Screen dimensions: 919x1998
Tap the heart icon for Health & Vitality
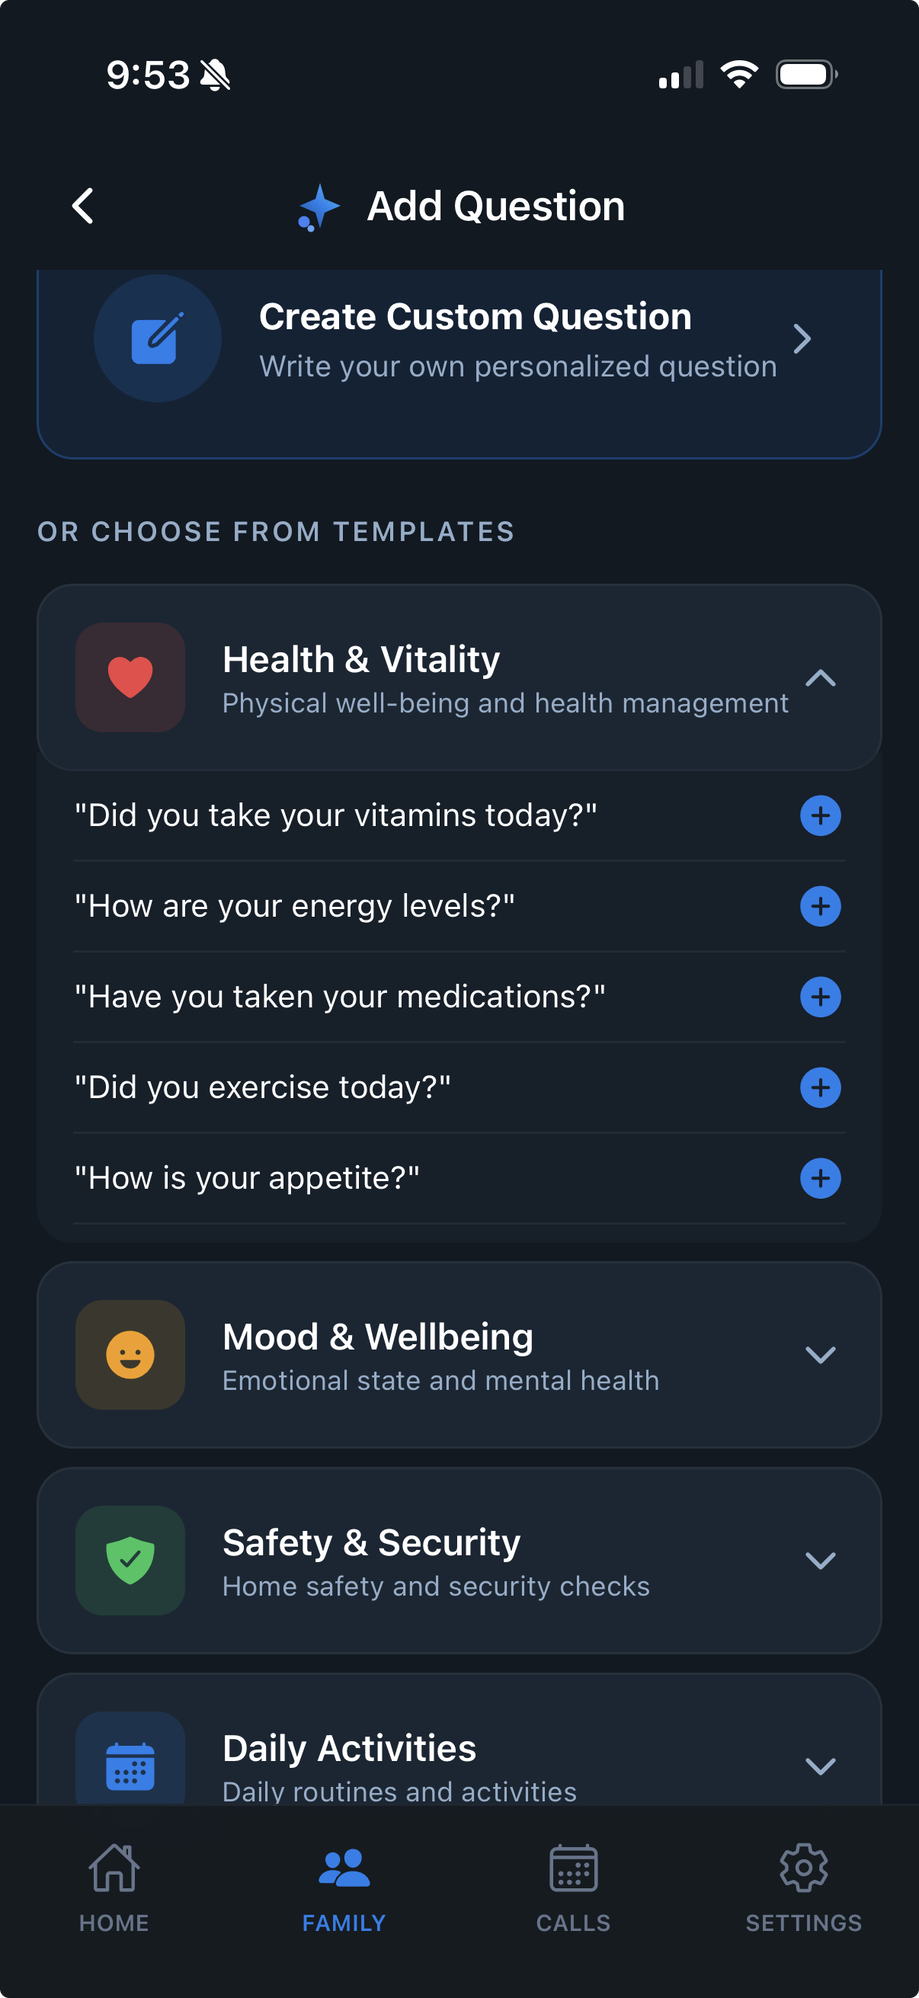pos(130,677)
